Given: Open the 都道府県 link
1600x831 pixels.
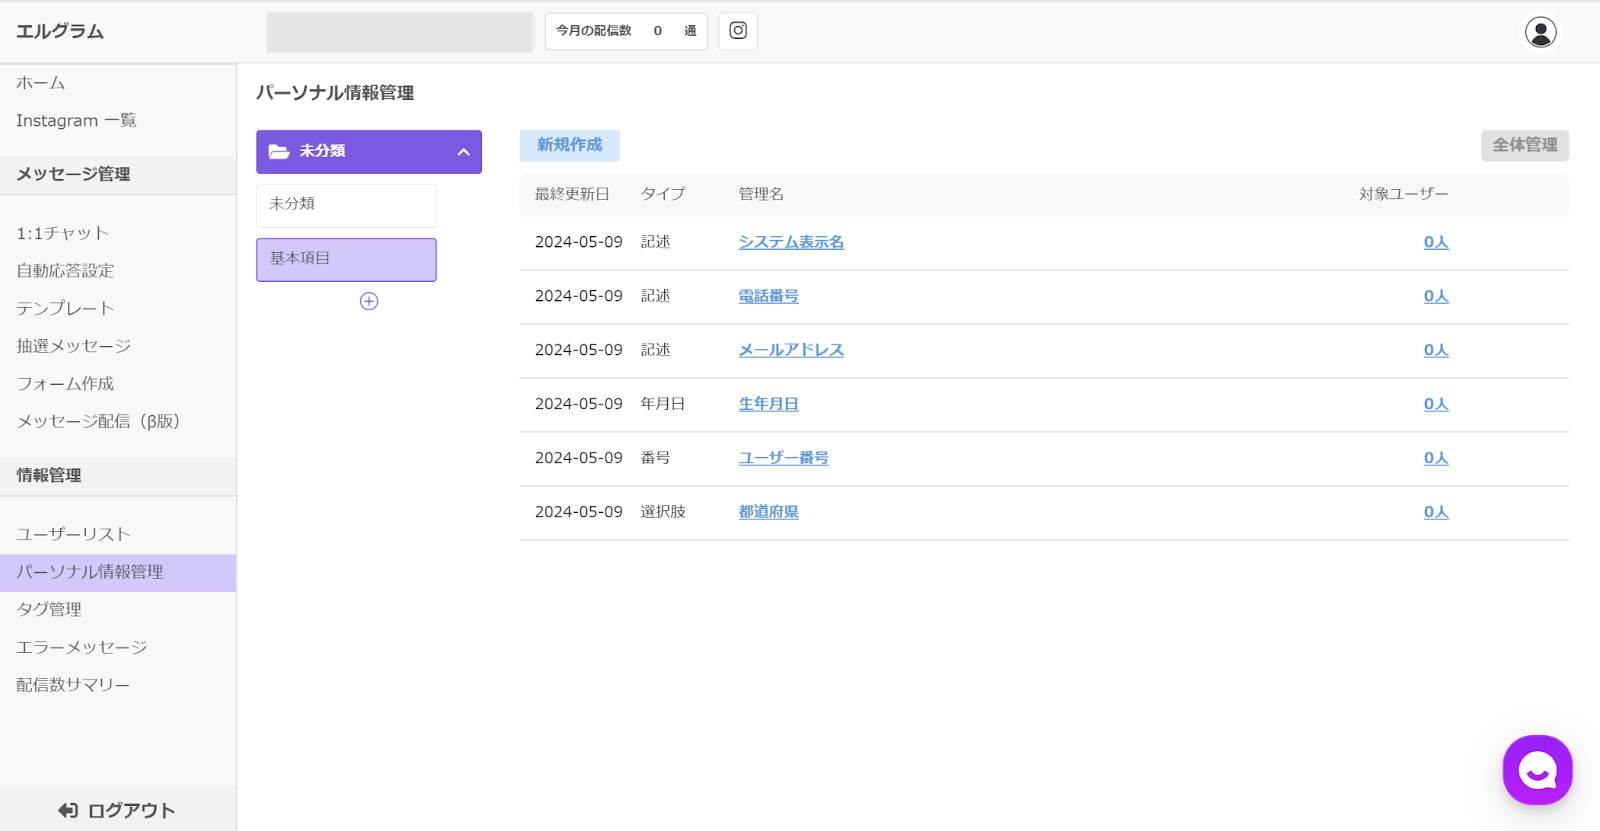Looking at the screenshot, I should point(768,512).
